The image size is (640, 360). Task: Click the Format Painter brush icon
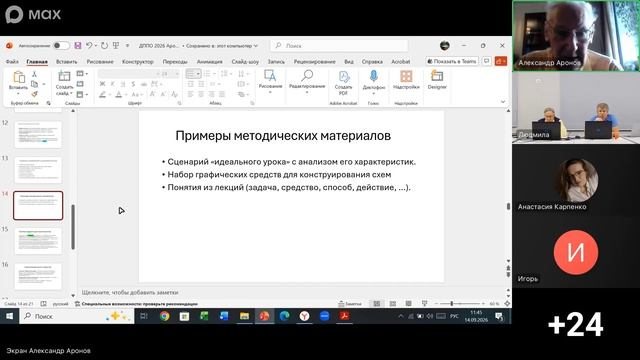pos(34,94)
